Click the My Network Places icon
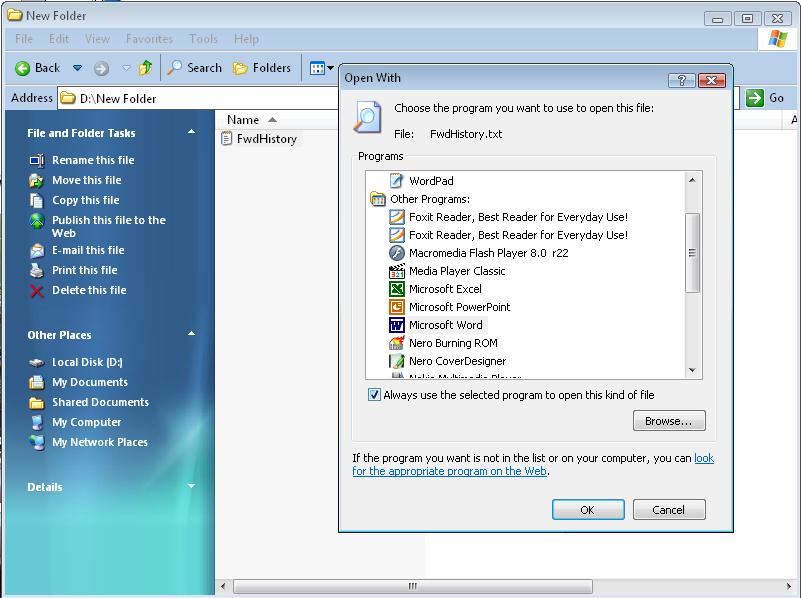The width and height of the screenshot is (801, 598). click(37, 442)
